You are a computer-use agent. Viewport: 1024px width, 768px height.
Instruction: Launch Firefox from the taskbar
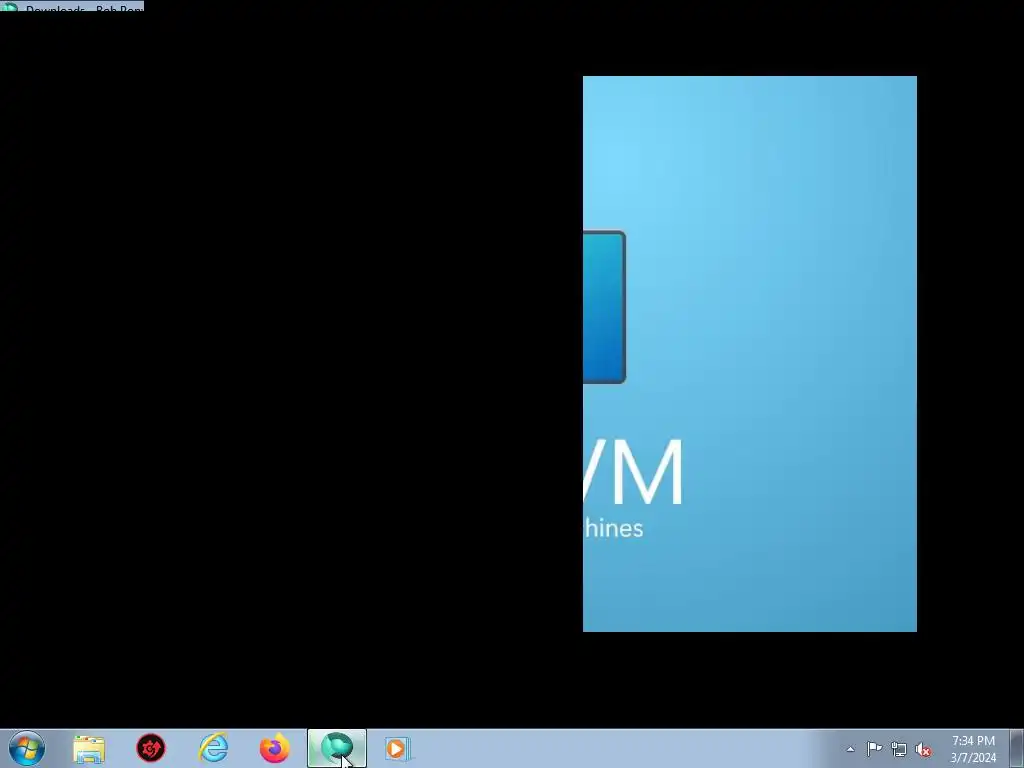274,748
